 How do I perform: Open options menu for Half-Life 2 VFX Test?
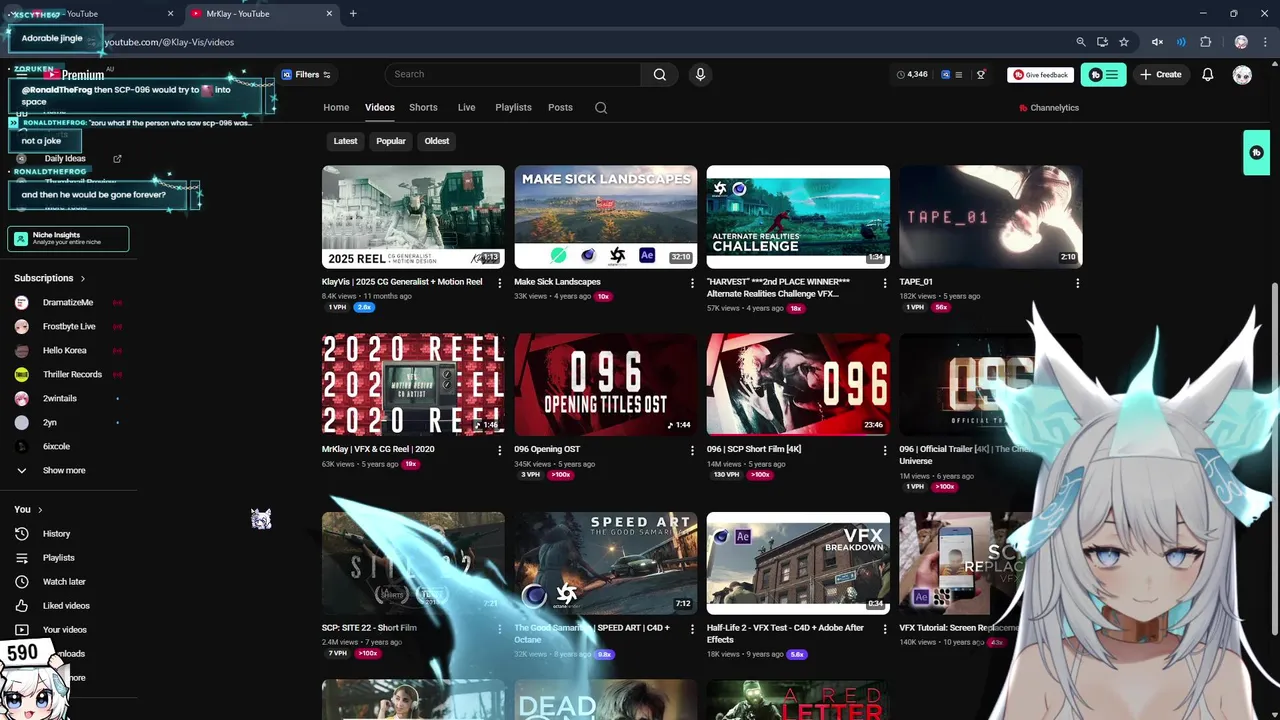(884, 629)
